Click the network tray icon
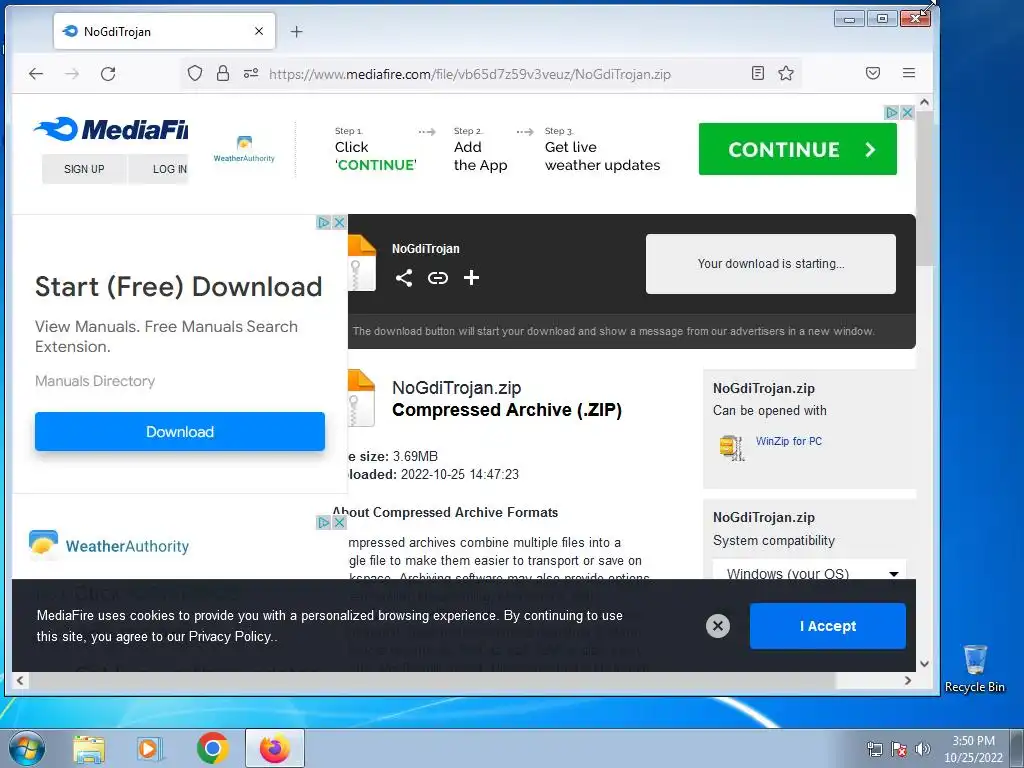 point(874,749)
